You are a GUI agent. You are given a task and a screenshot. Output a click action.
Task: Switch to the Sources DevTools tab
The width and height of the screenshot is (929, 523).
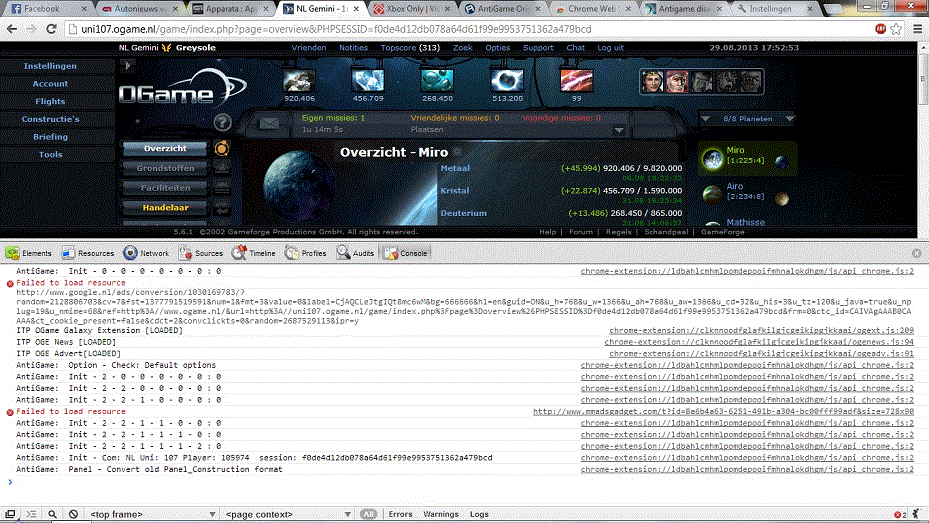tap(201, 253)
